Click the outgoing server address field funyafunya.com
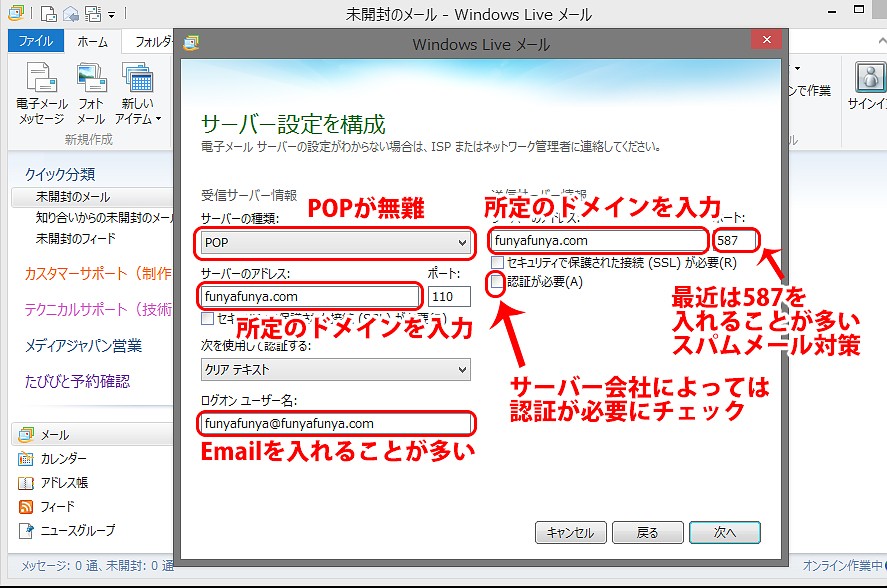 (598, 241)
